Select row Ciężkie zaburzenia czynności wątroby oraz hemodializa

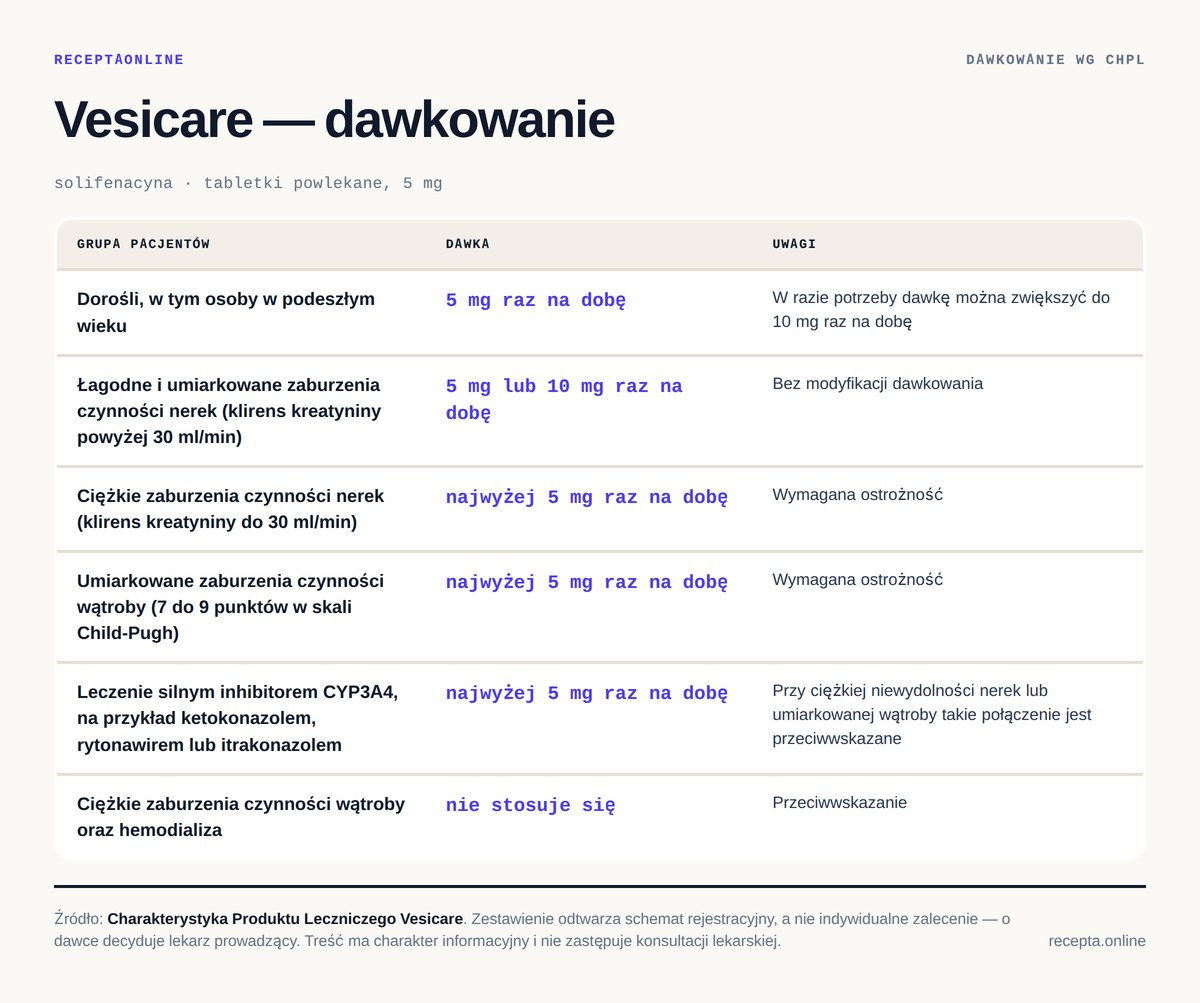[600, 818]
